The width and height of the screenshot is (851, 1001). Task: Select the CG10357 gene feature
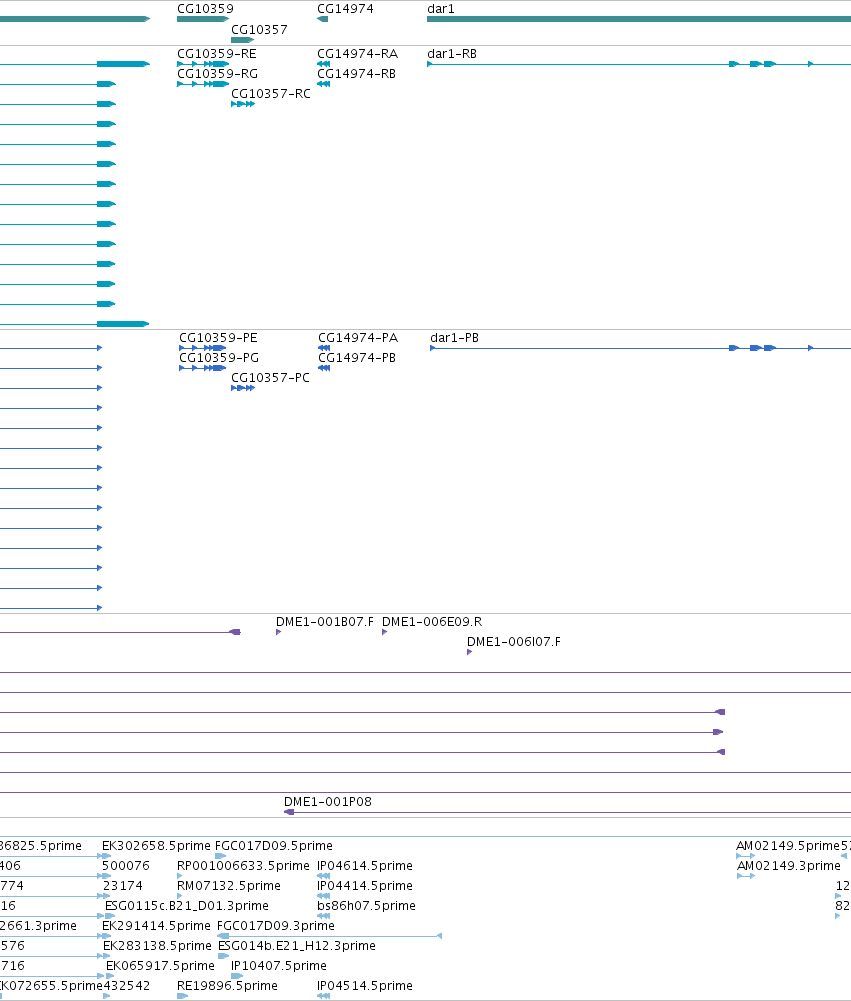242,40
